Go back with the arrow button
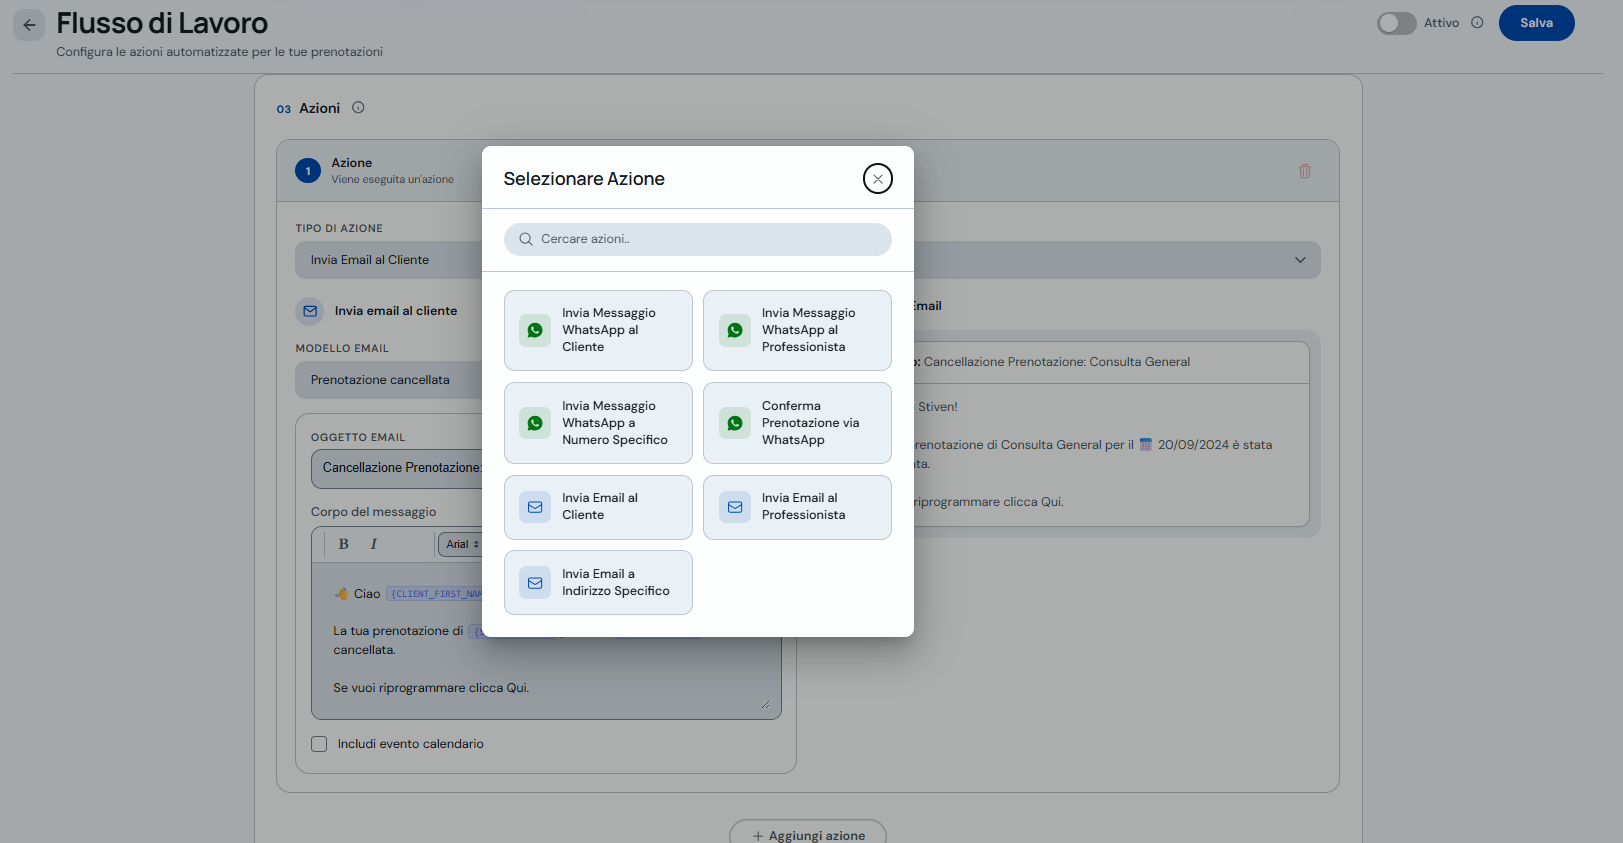 pyautogui.click(x=29, y=25)
